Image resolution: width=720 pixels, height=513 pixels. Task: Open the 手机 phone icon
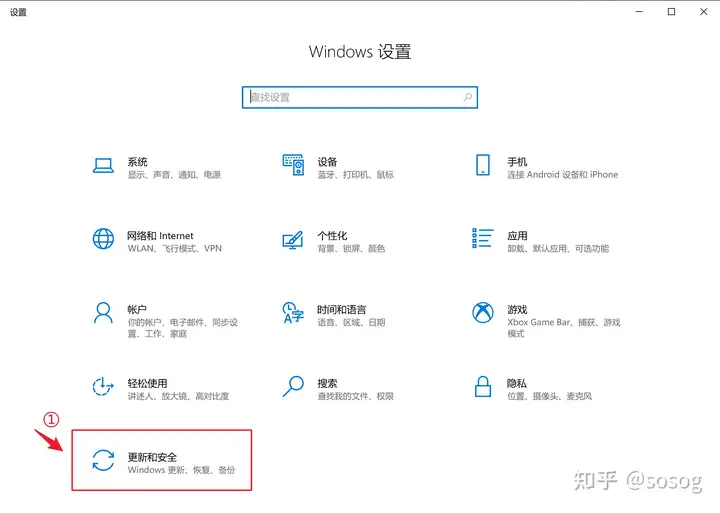(x=483, y=165)
